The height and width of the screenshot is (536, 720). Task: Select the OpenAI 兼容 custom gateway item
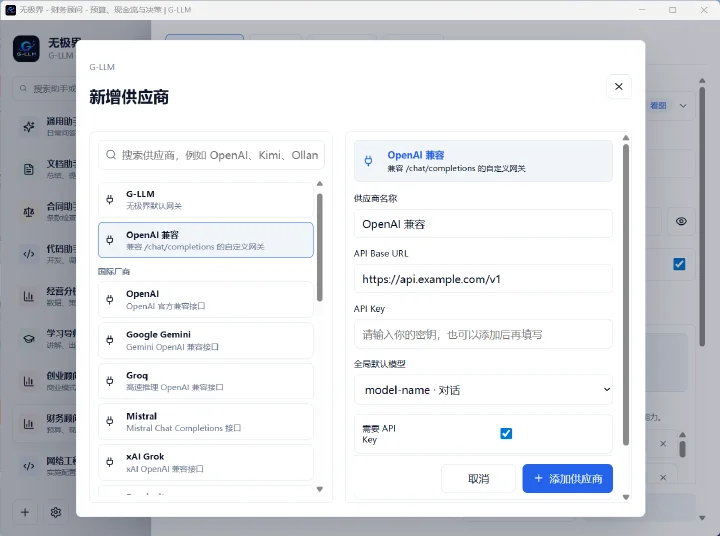(x=206, y=240)
